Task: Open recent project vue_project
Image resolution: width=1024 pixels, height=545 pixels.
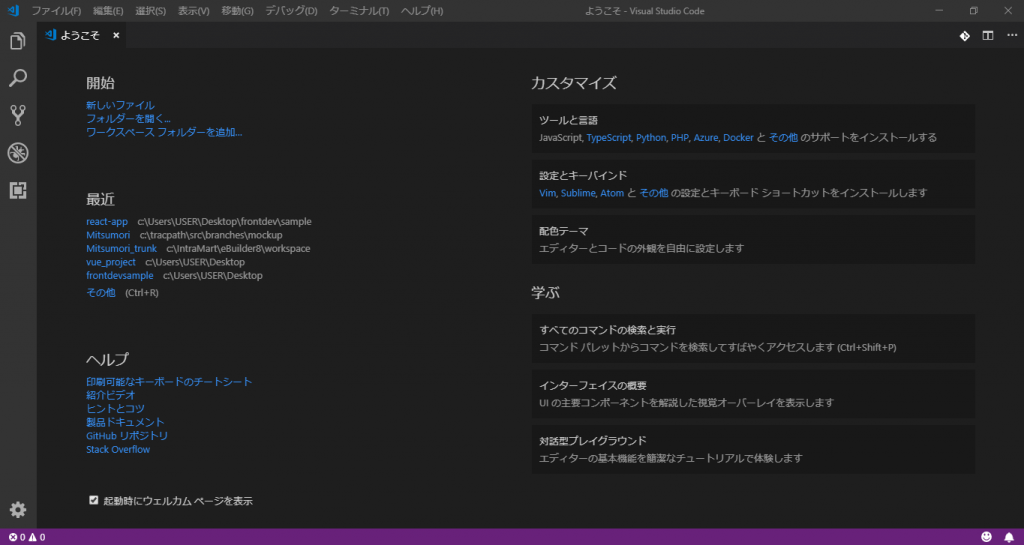Action: [111, 262]
